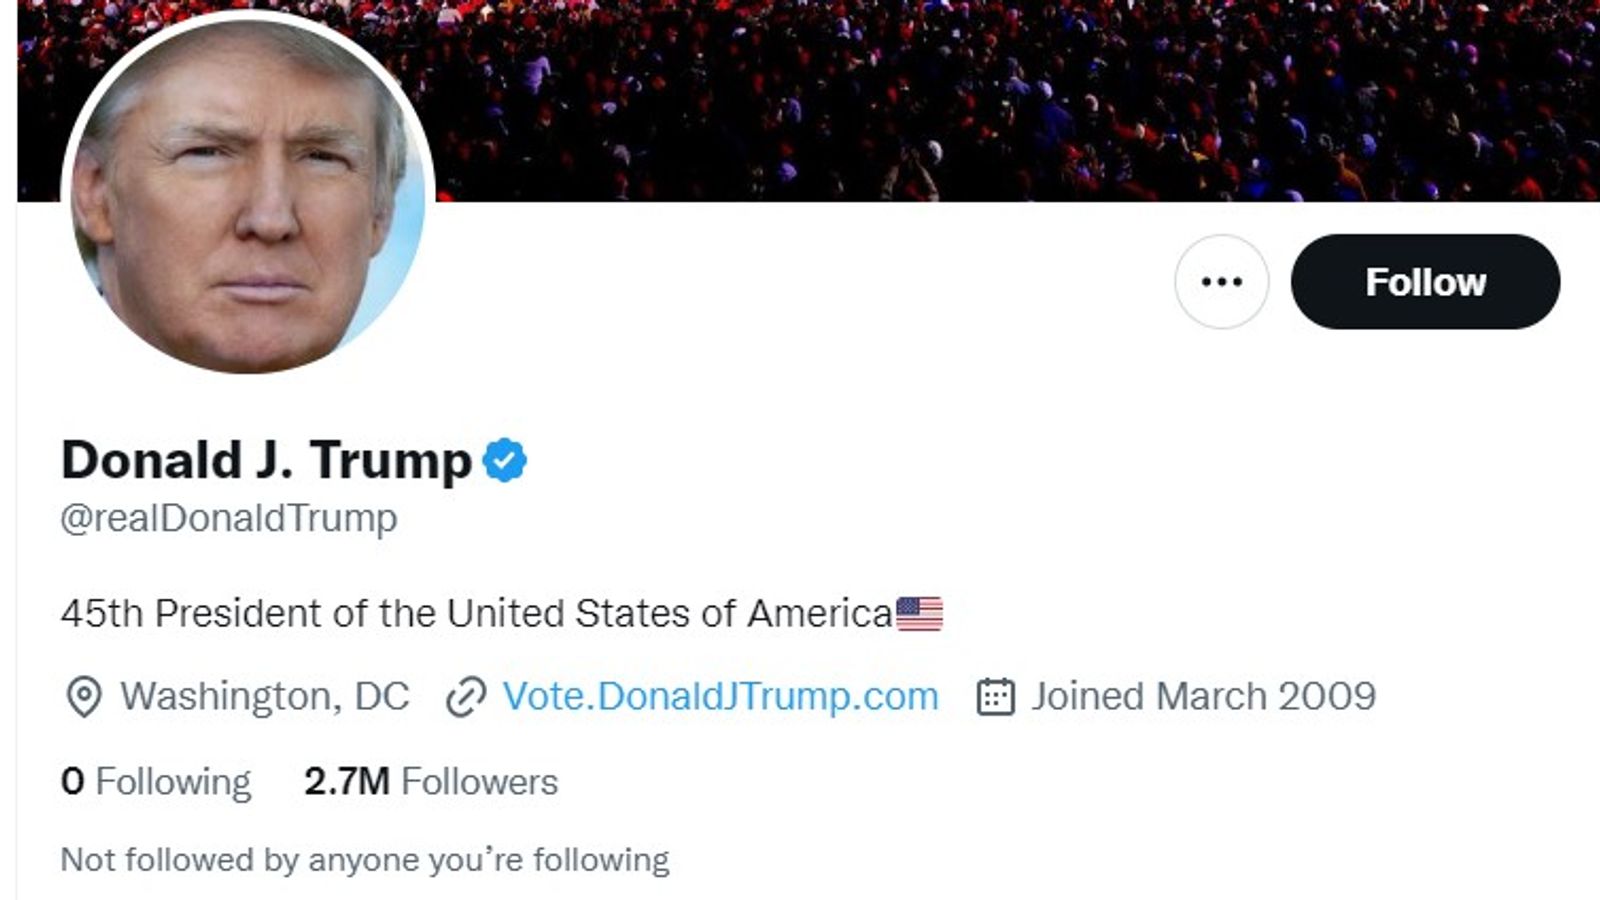
Task: Click the three-dot ellipsis circle
Action: click(x=1222, y=282)
